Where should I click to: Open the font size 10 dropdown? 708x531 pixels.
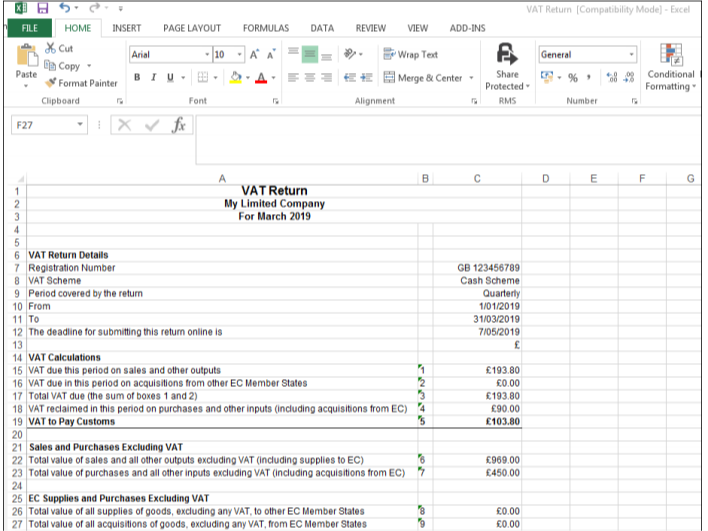tap(240, 55)
